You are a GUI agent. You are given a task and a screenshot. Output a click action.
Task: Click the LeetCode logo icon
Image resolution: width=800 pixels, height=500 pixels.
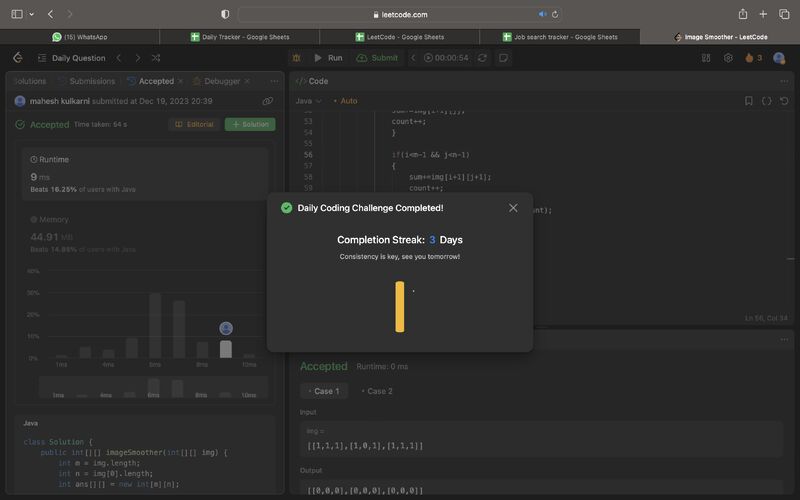pyautogui.click(x=18, y=58)
